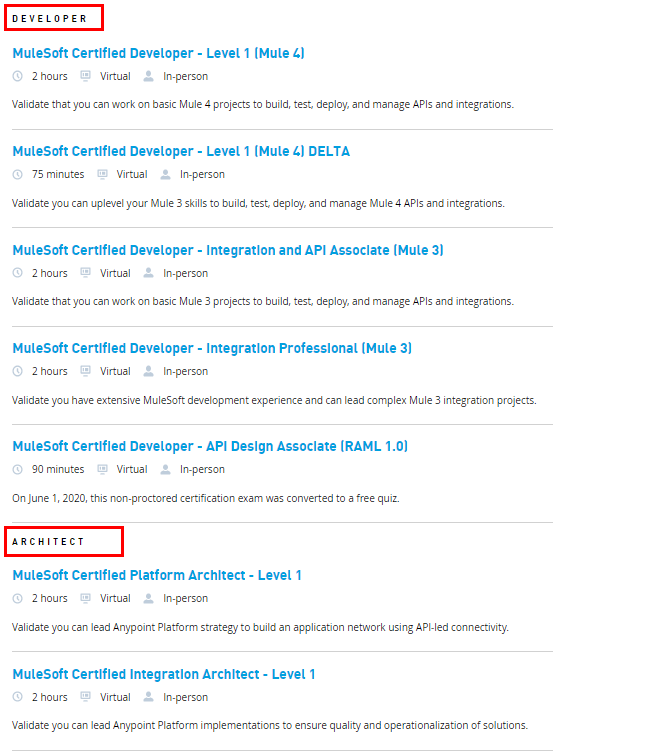The width and height of the screenshot is (646, 752).
Task: Open Integration and API Associate (Mule 3) link
Action: [227, 250]
